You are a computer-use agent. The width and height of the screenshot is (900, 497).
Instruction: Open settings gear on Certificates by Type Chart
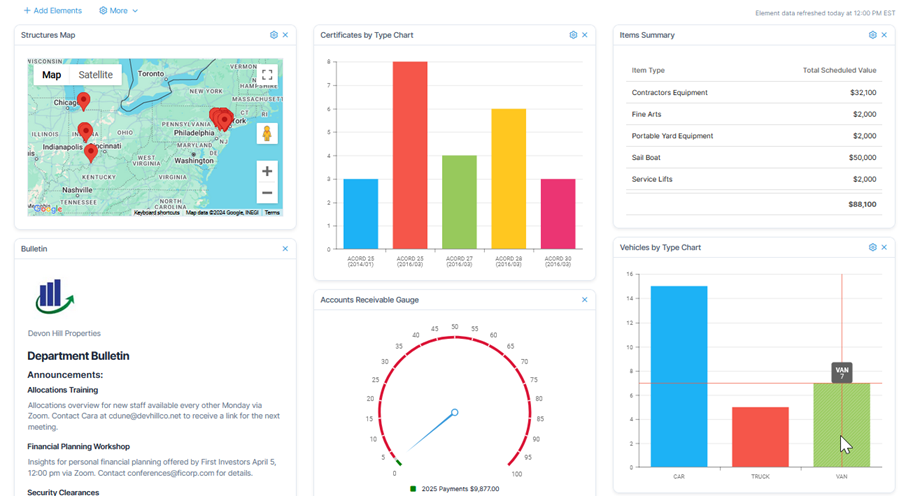573,35
